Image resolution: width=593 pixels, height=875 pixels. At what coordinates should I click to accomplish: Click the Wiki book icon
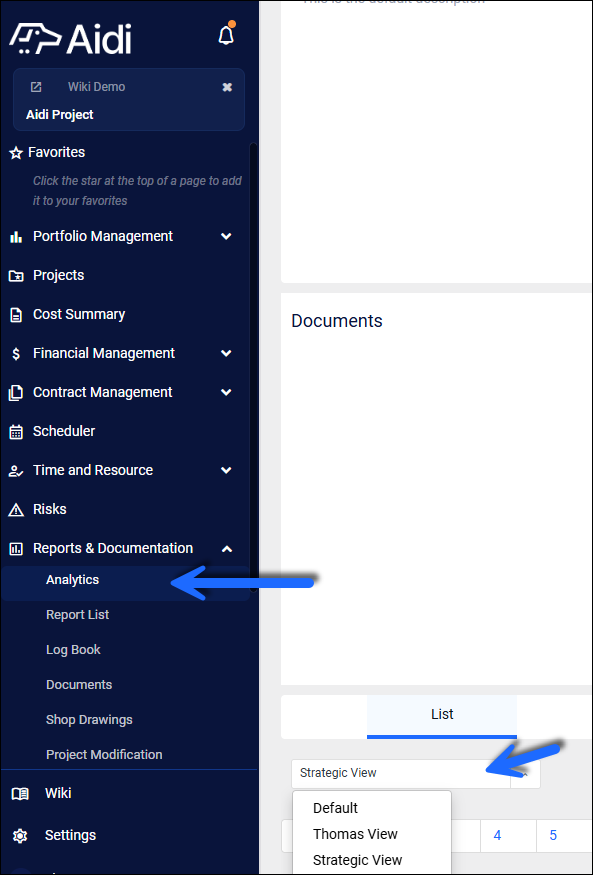pyautogui.click(x=20, y=794)
